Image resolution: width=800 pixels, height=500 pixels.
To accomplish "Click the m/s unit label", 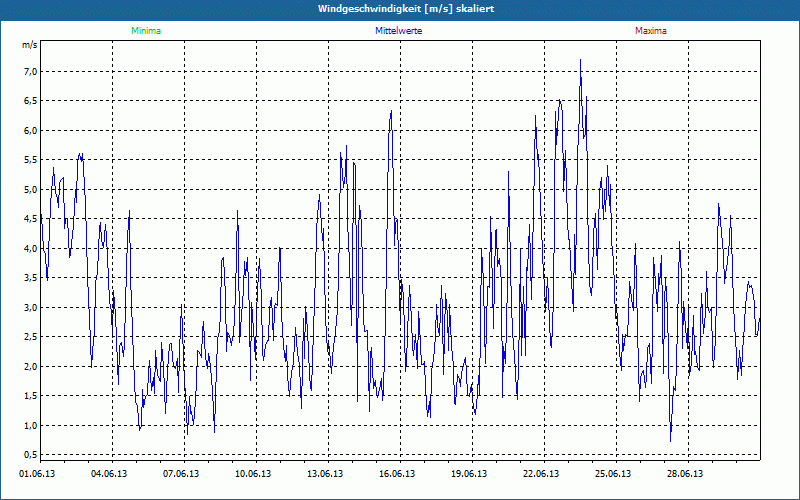I will (30, 45).
